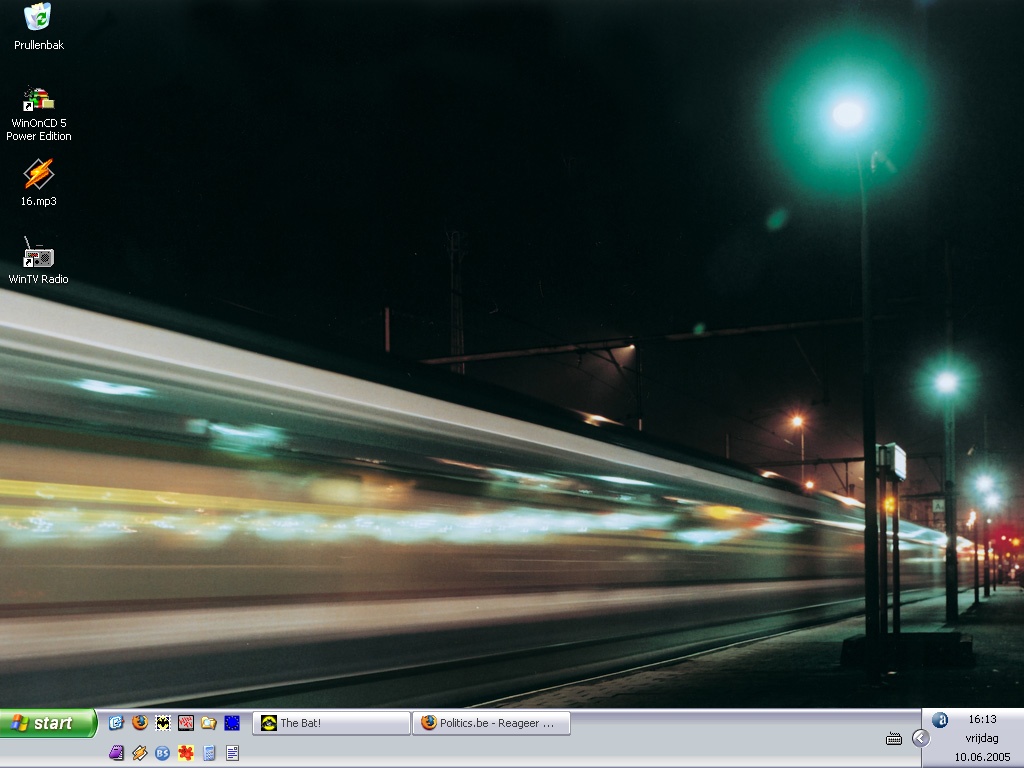Launch the calculator quick launch icon
The height and width of the screenshot is (768, 1024).
pos(209,753)
